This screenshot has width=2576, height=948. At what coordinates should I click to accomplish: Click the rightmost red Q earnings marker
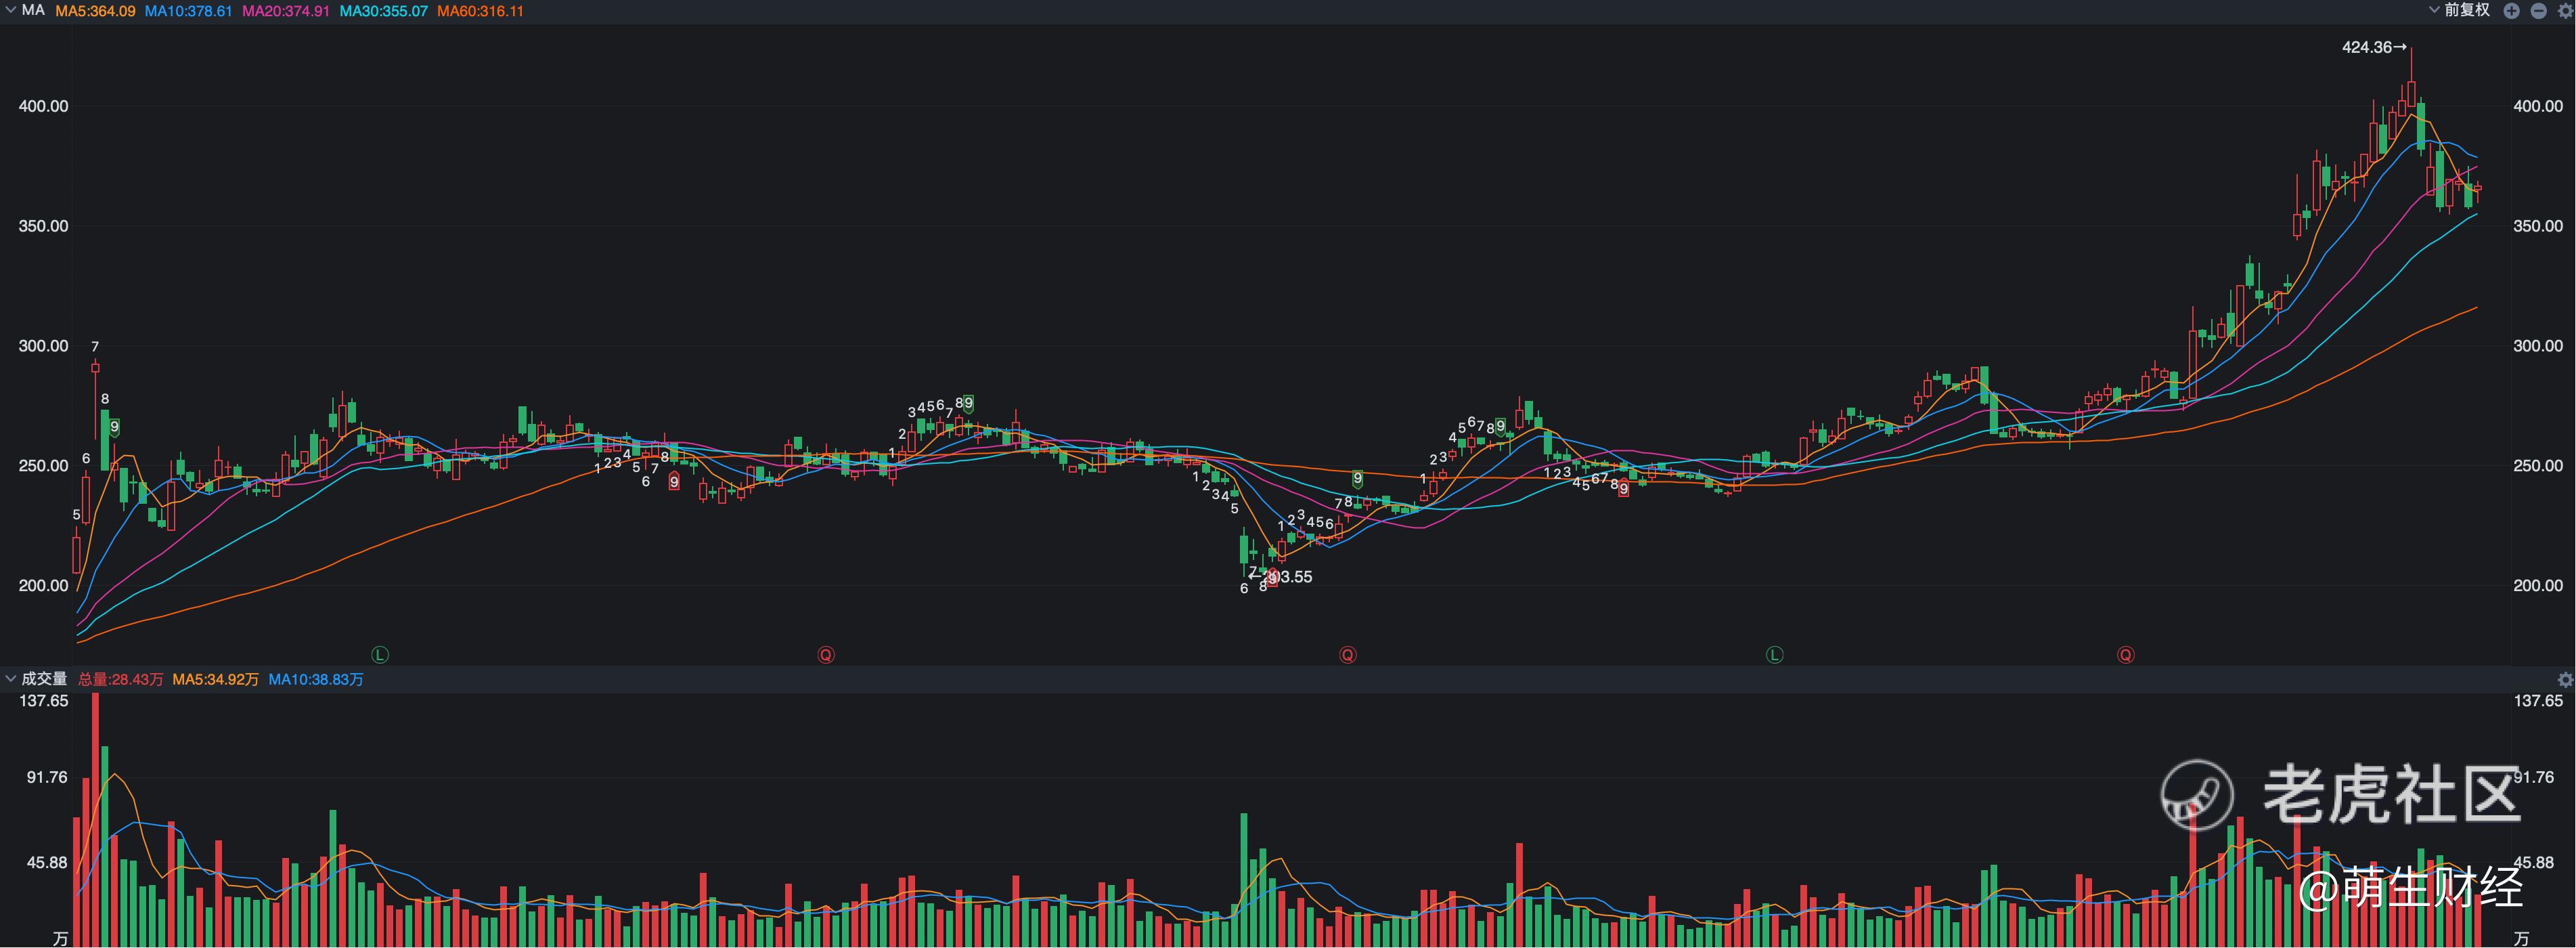pos(2125,655)
